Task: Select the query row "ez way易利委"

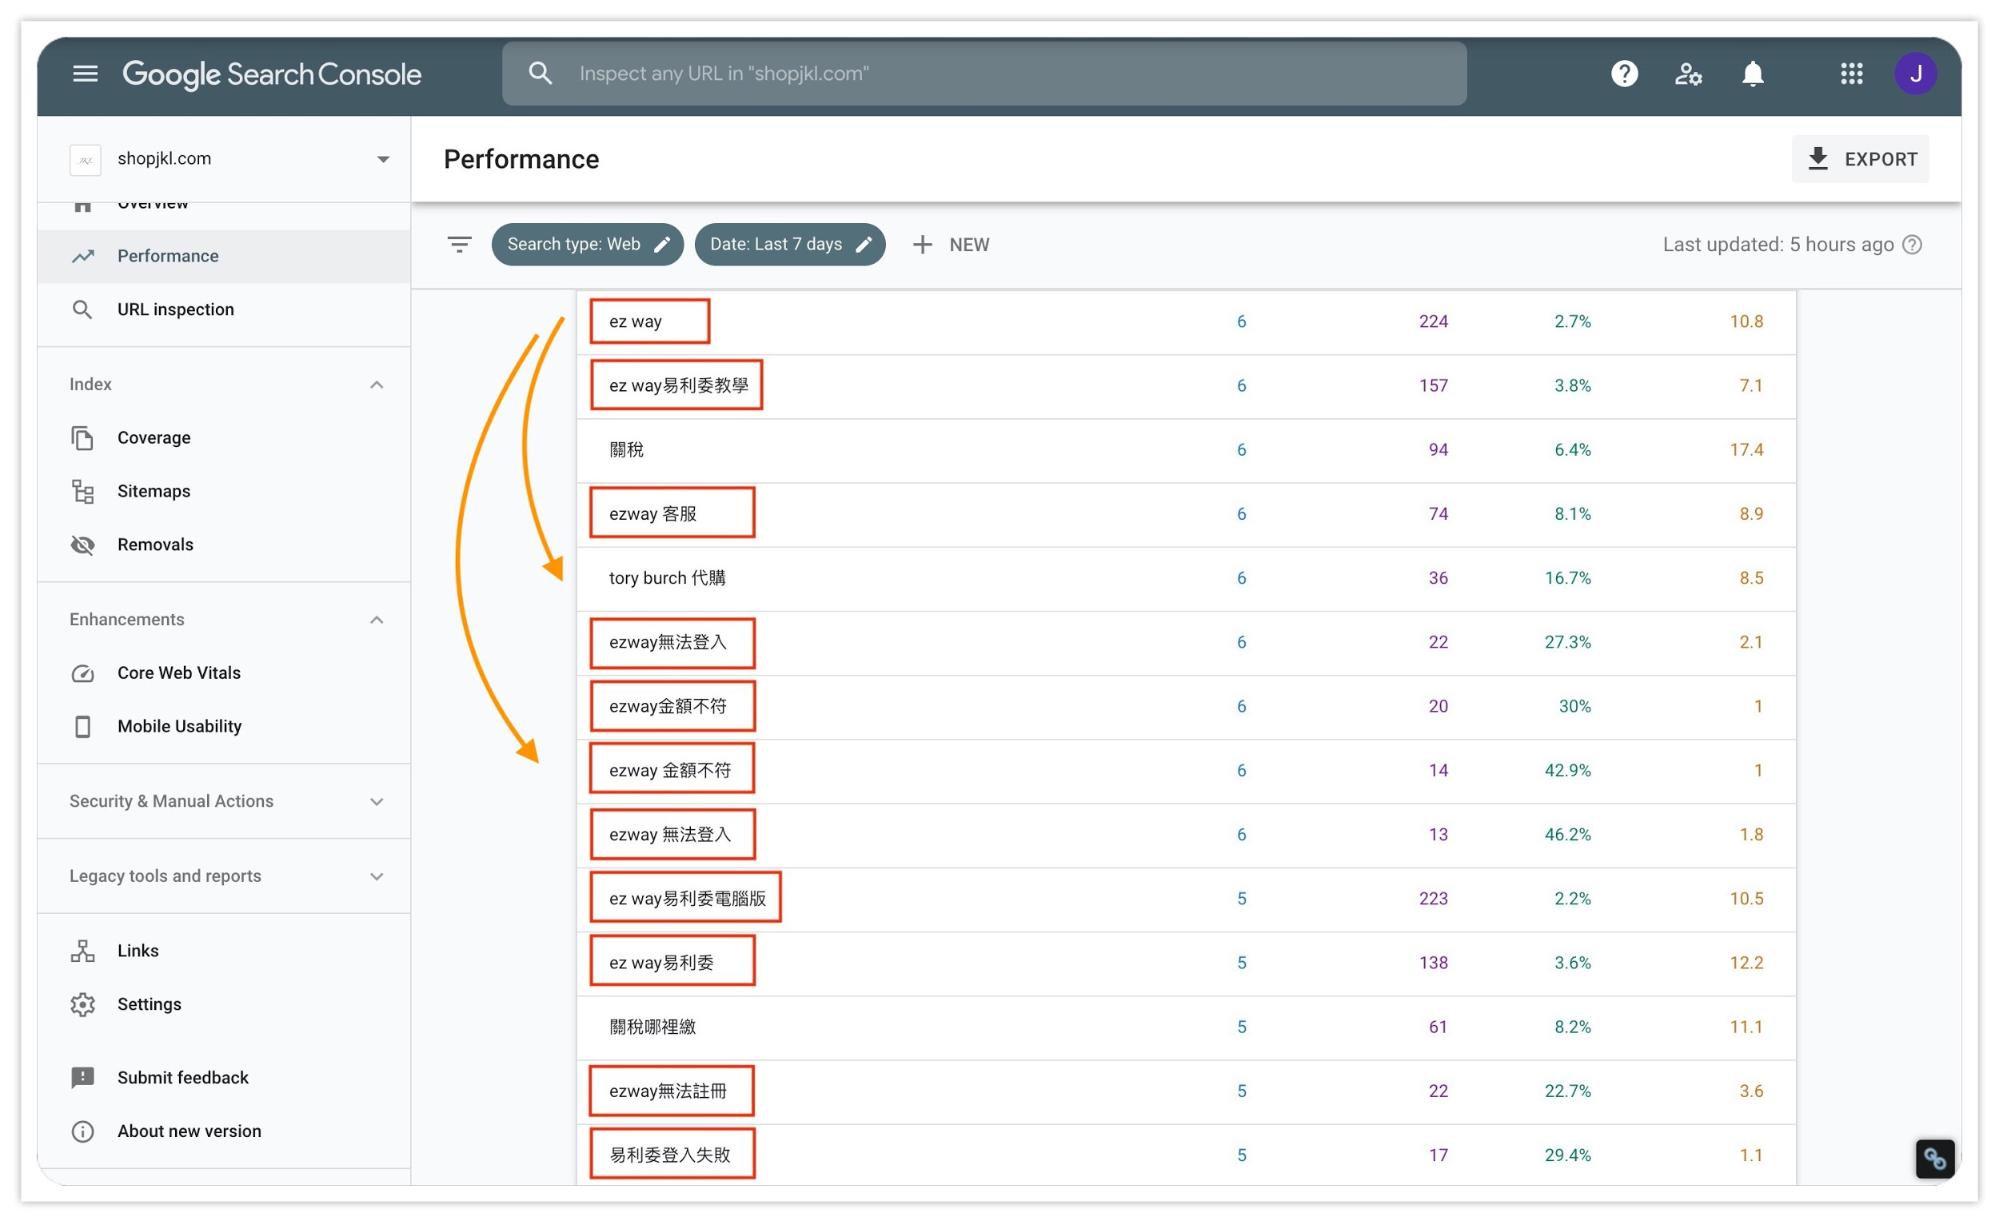Action: 1186,963
